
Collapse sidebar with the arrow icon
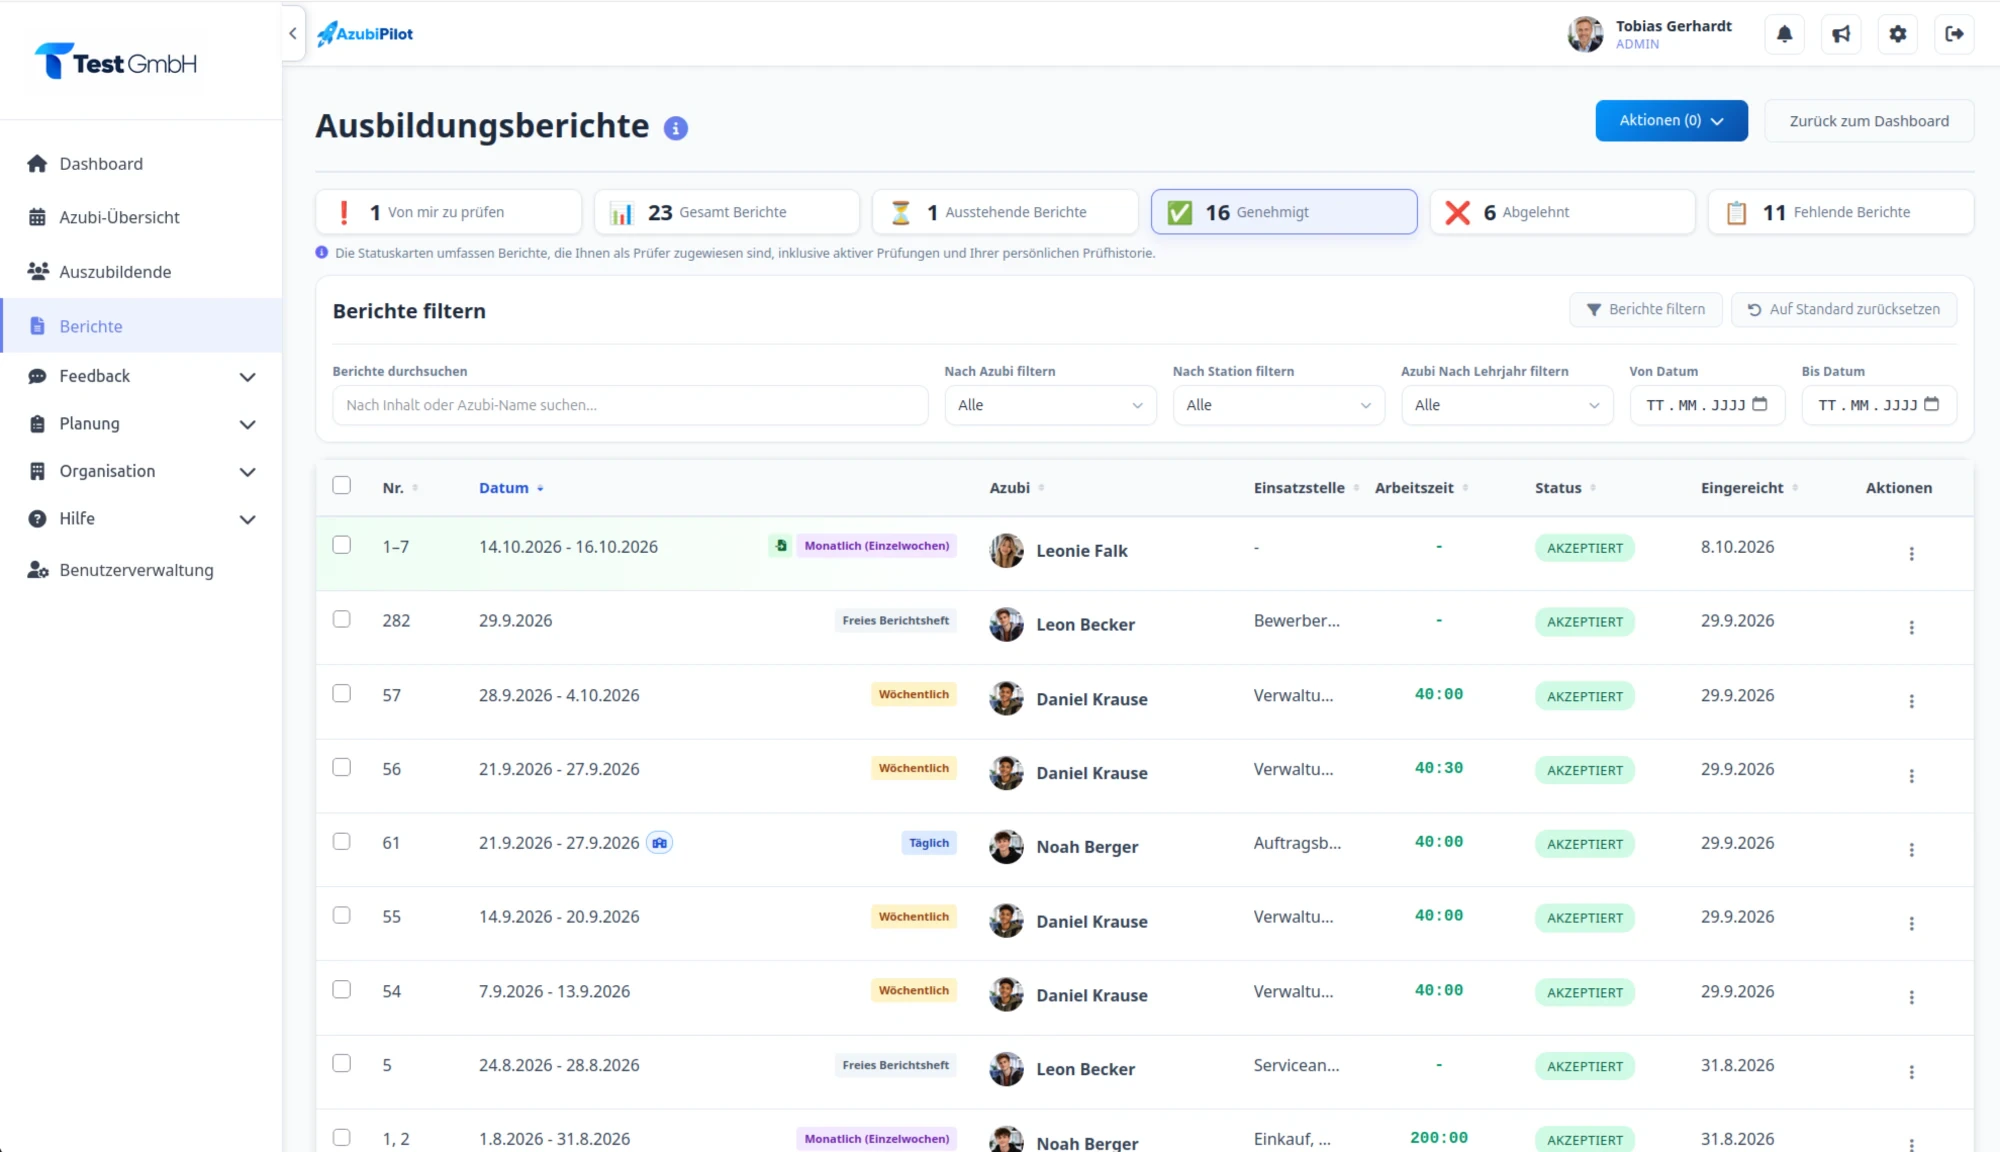point(293,33)
